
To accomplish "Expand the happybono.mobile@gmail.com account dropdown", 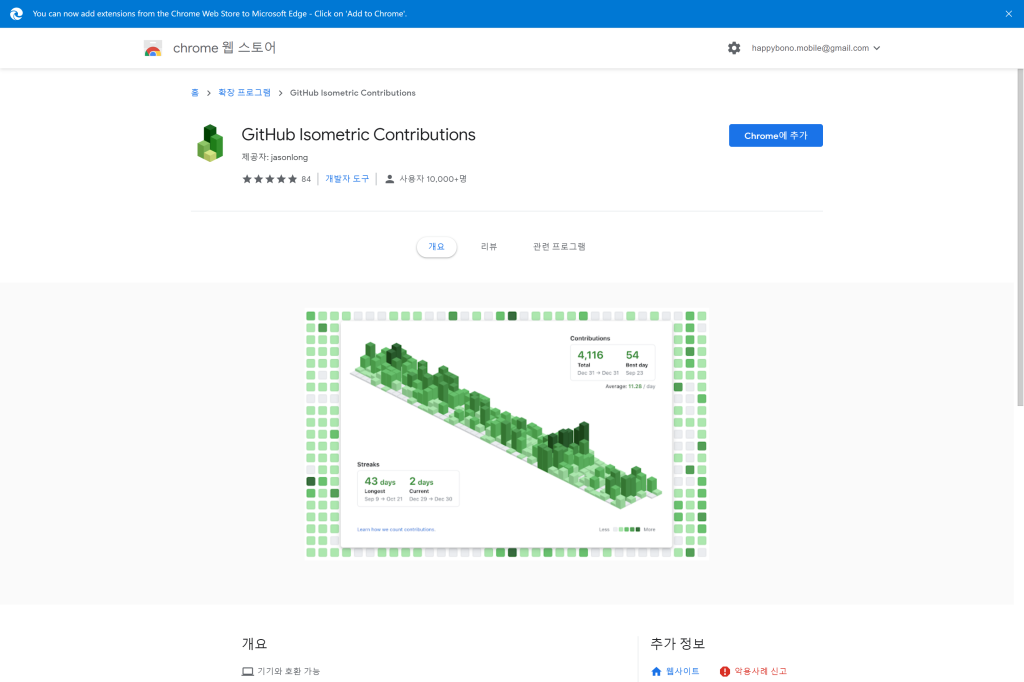I will coord(816,48).
